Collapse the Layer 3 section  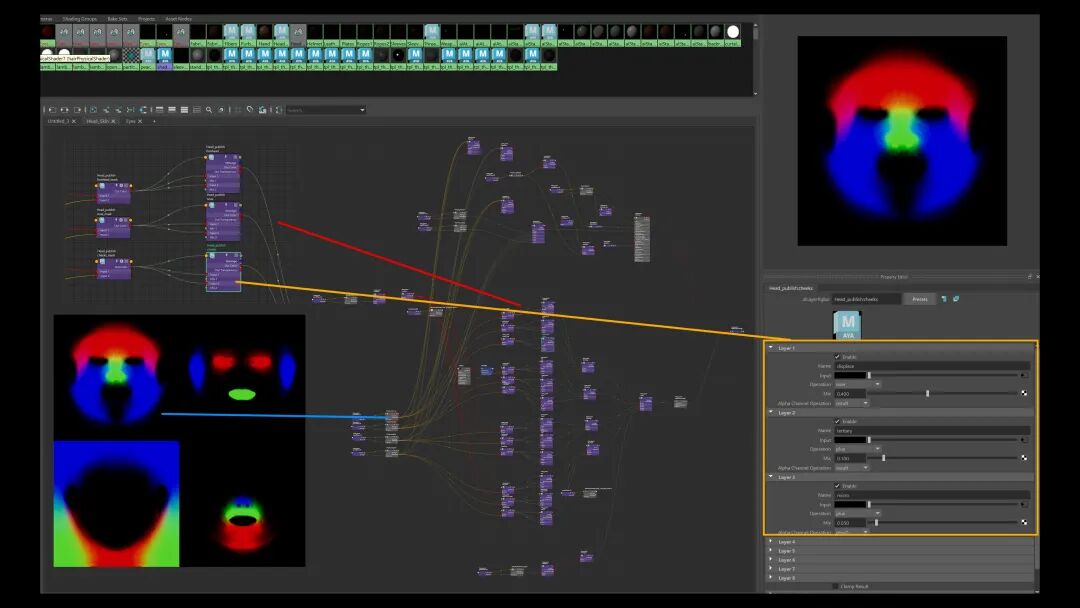(771, 477)
